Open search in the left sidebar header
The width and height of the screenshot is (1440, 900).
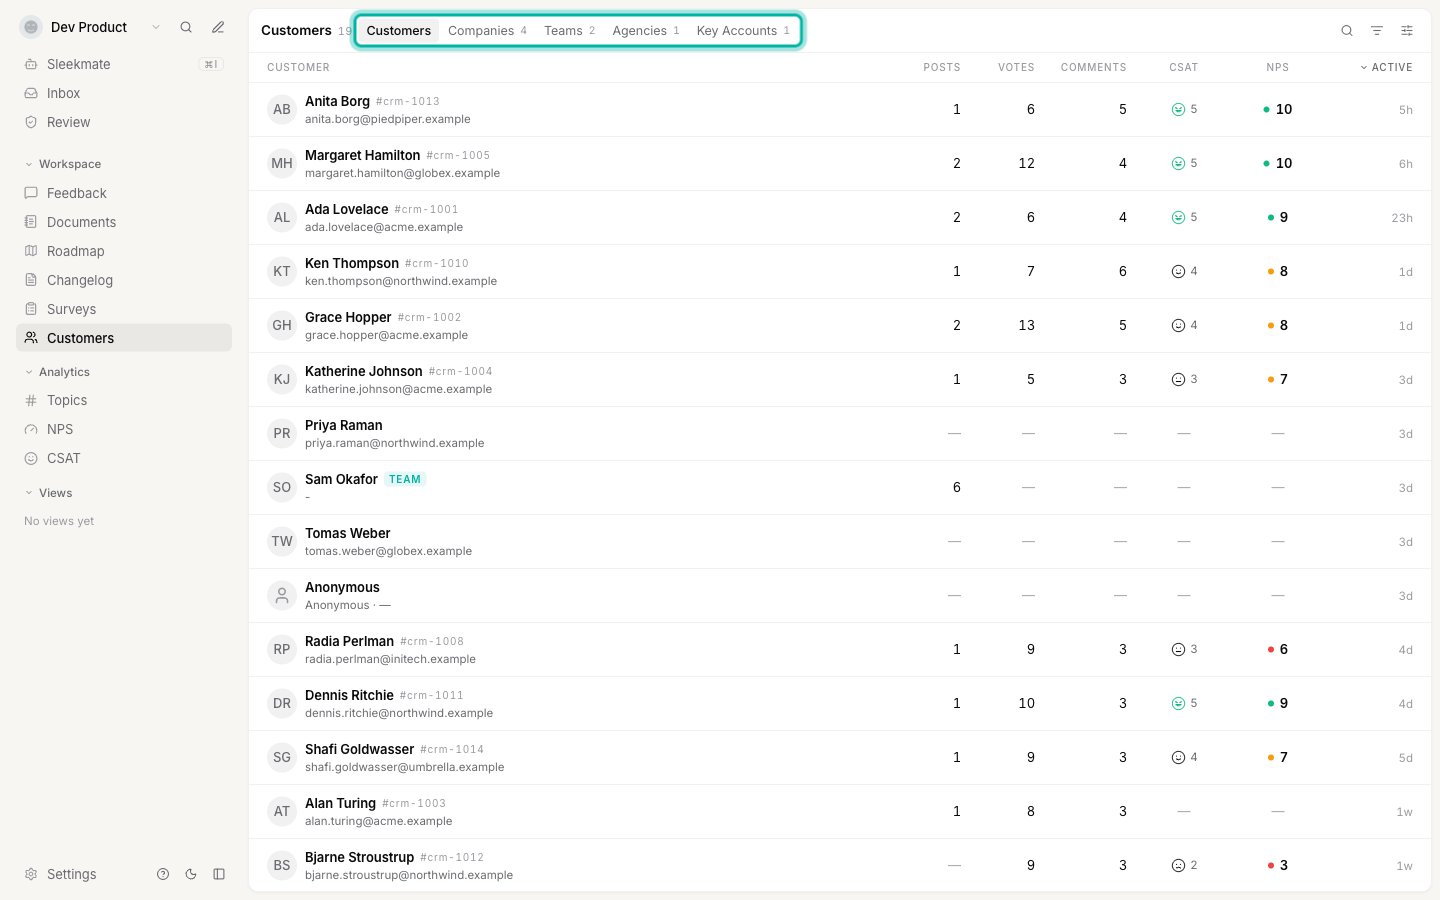click(x=186, y=27)
